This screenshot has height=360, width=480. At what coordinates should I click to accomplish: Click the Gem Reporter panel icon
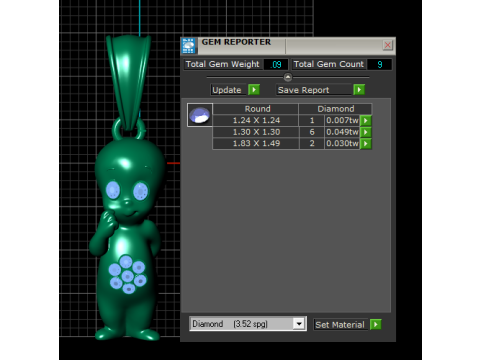click(x=189, y=46)
